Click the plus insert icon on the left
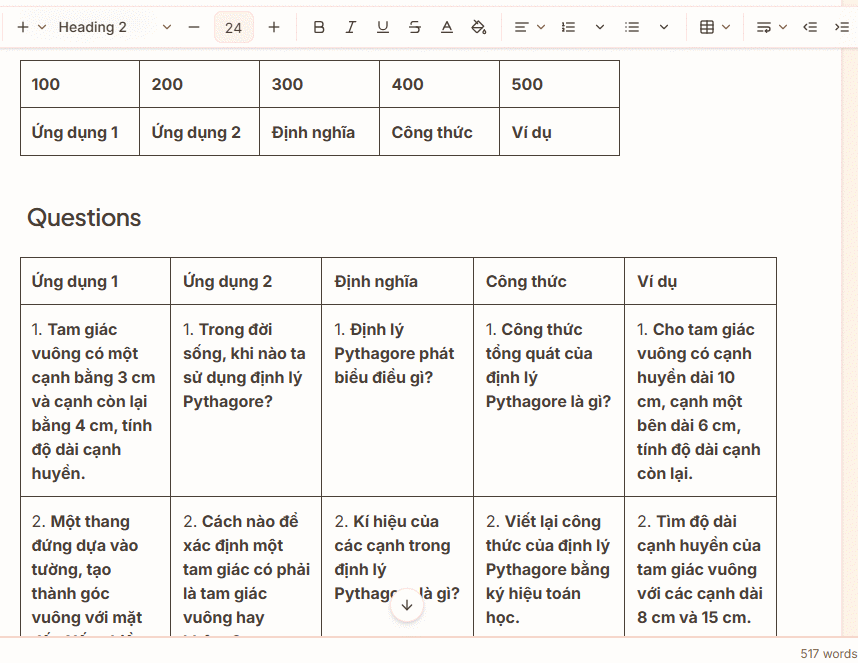This screenshot has width=858, height=663. click(x=22, y=27)
